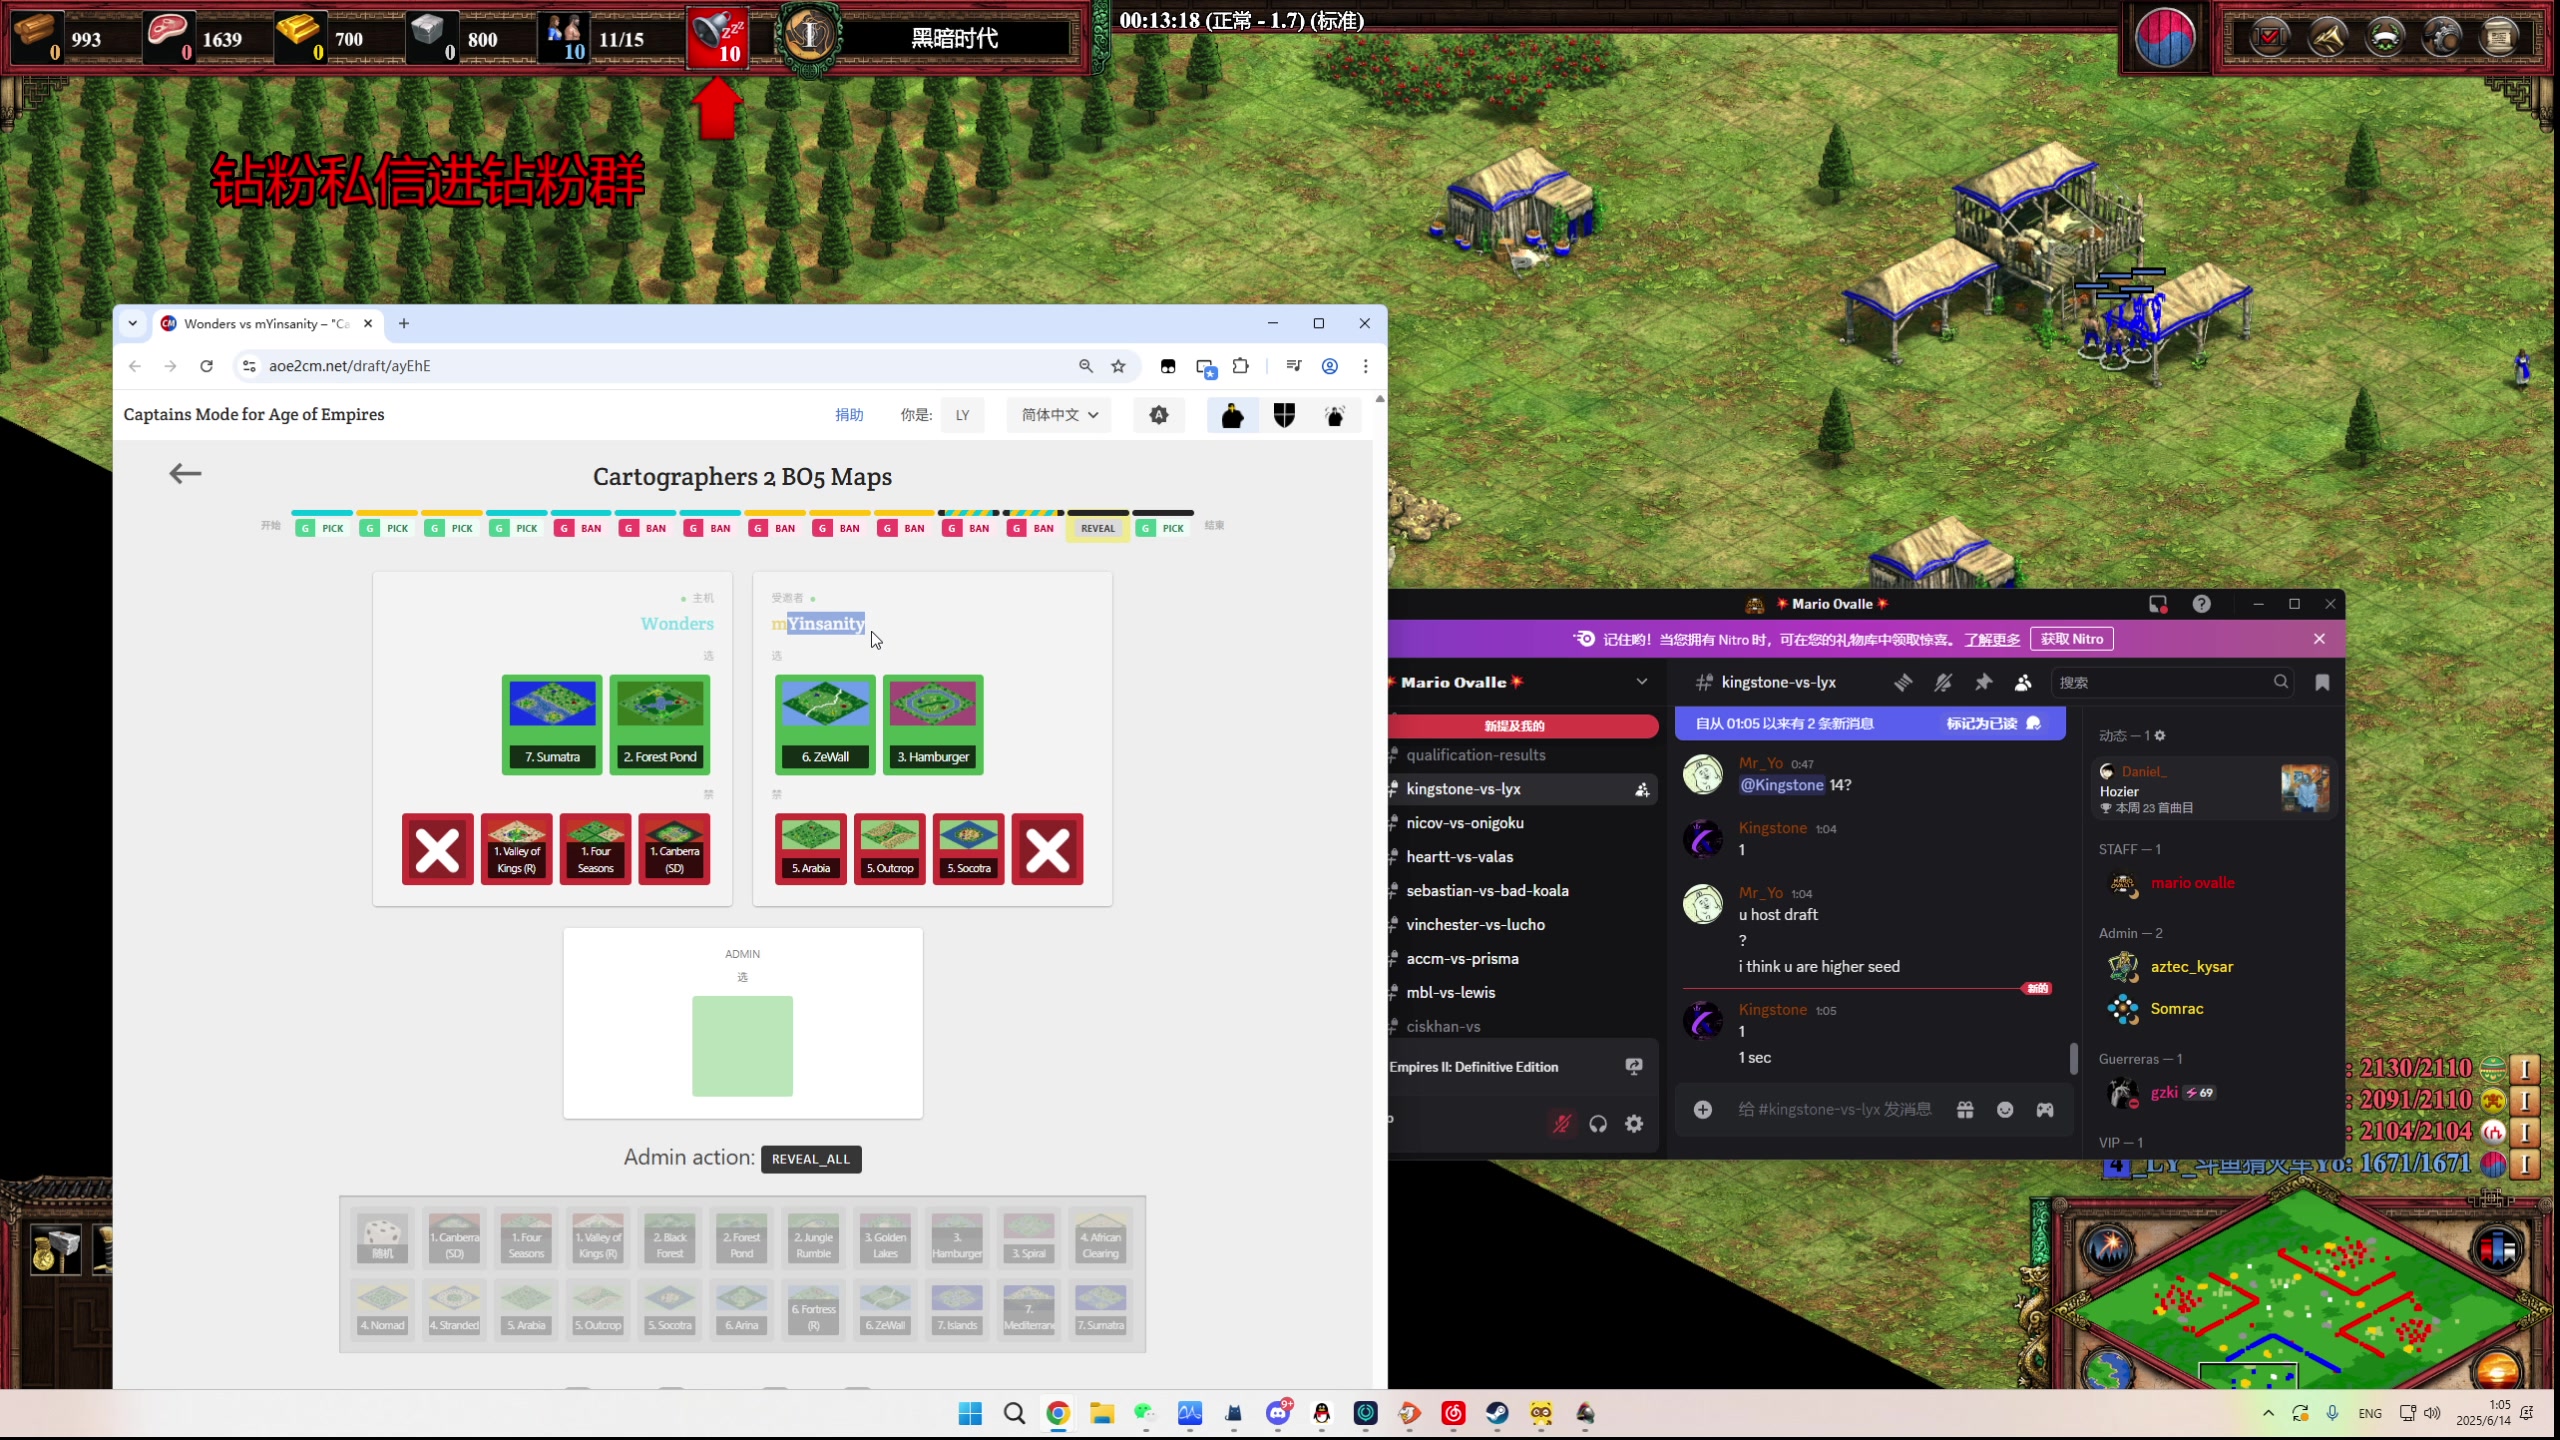This screenshot has width=2560, height=1440.
Task: Toggle Discord channel notification bell mute
Action: (x=1943, y=682)
